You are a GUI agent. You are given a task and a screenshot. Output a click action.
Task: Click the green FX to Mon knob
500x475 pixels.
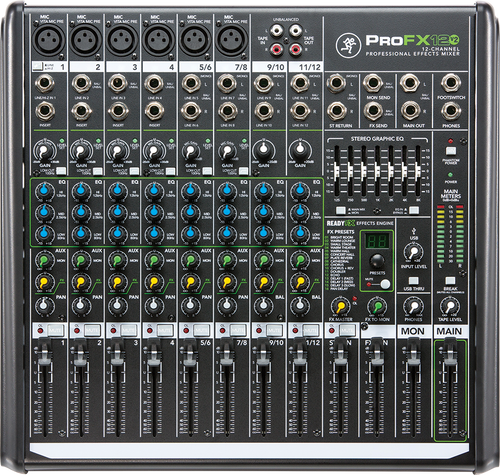pyautogui.click(x=377, y=306)
